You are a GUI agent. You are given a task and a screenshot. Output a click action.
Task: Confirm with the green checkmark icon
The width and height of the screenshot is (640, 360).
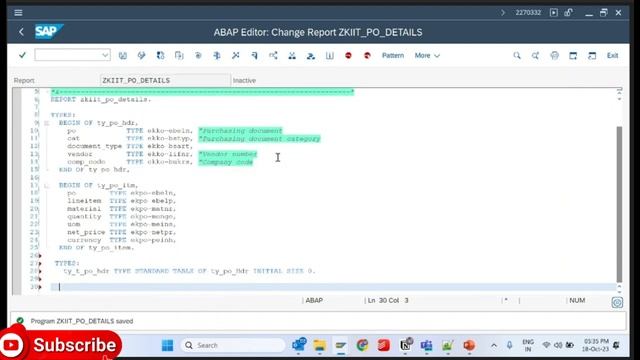click(22, 55)
